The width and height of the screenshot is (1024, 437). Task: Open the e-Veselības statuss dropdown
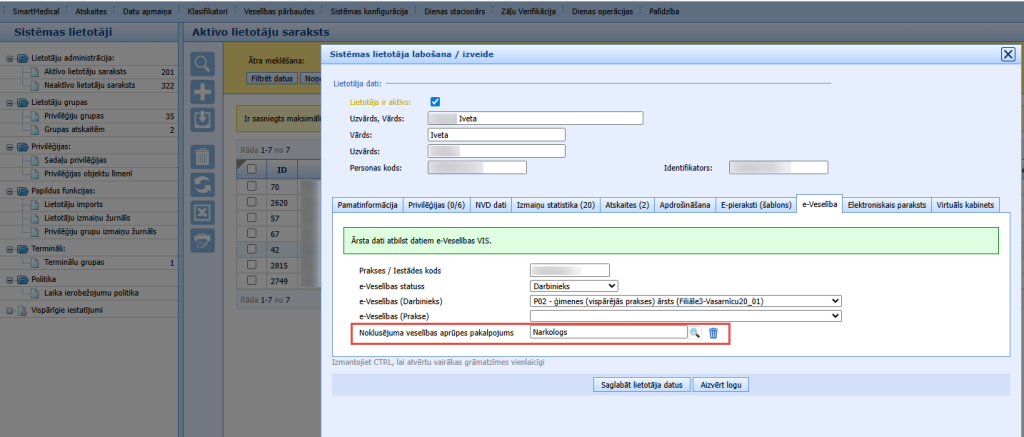573,285
